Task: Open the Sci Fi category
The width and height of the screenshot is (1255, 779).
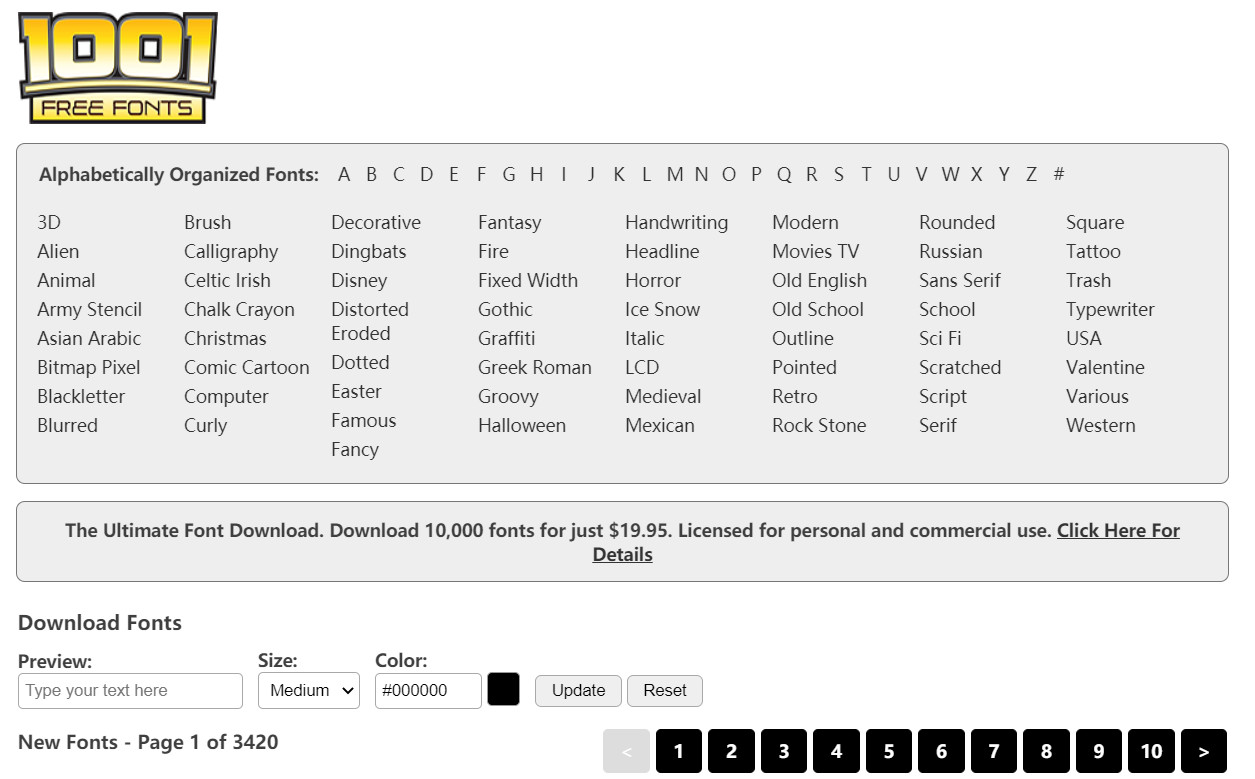Action: pyautogui.click(x=940, y=338)
